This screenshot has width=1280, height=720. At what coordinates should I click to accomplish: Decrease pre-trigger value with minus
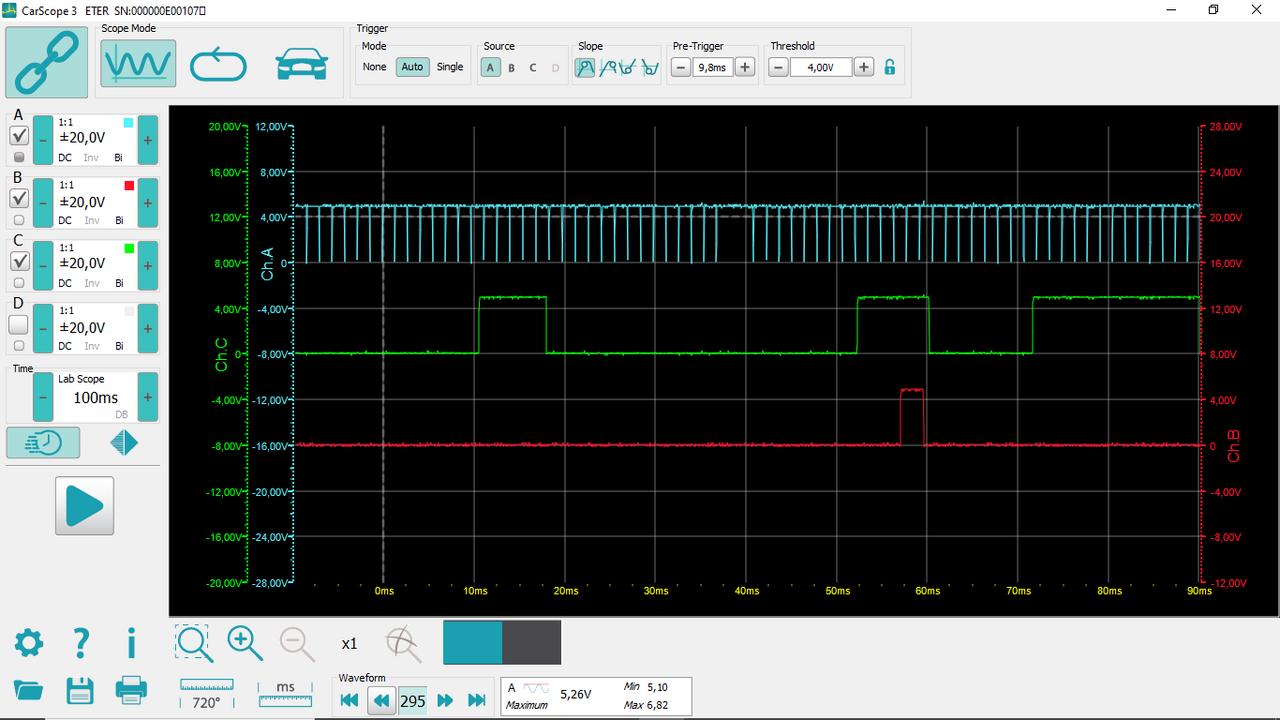coord(681,67)
